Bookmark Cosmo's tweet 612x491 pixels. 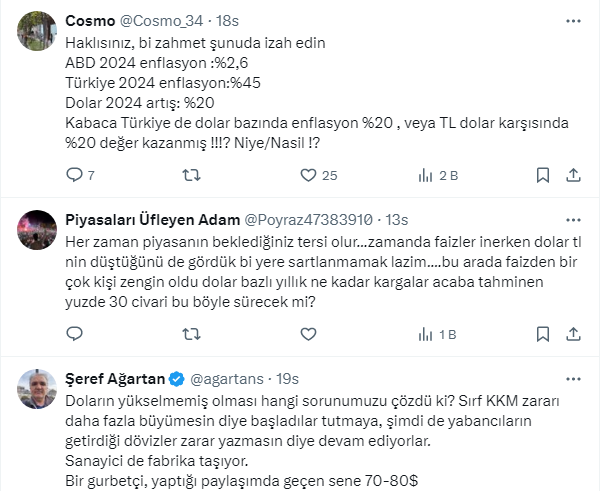click(x=541, y=176)
